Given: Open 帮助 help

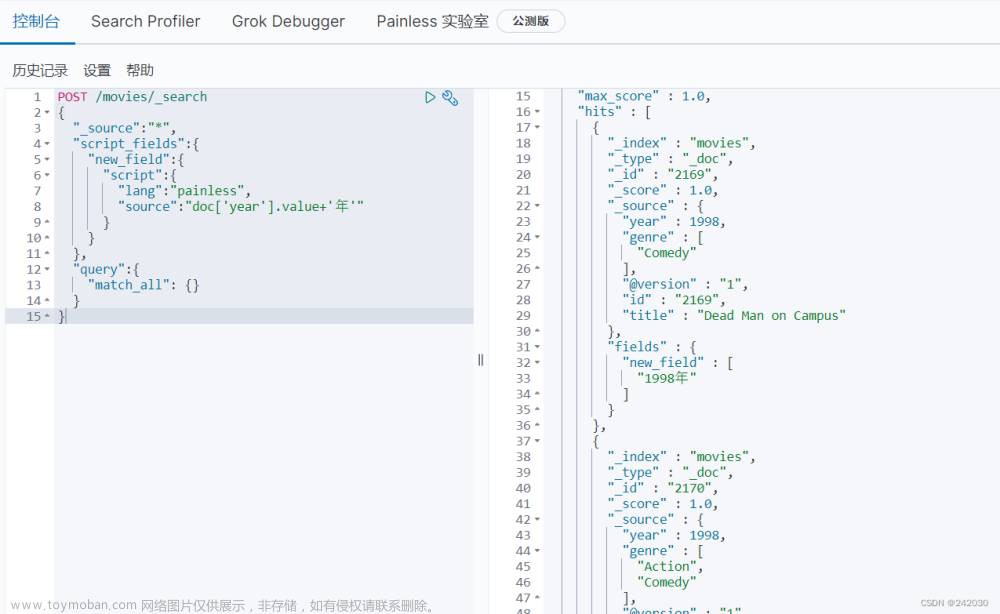Looking at the screenshot, I should [x=140, y=70].
